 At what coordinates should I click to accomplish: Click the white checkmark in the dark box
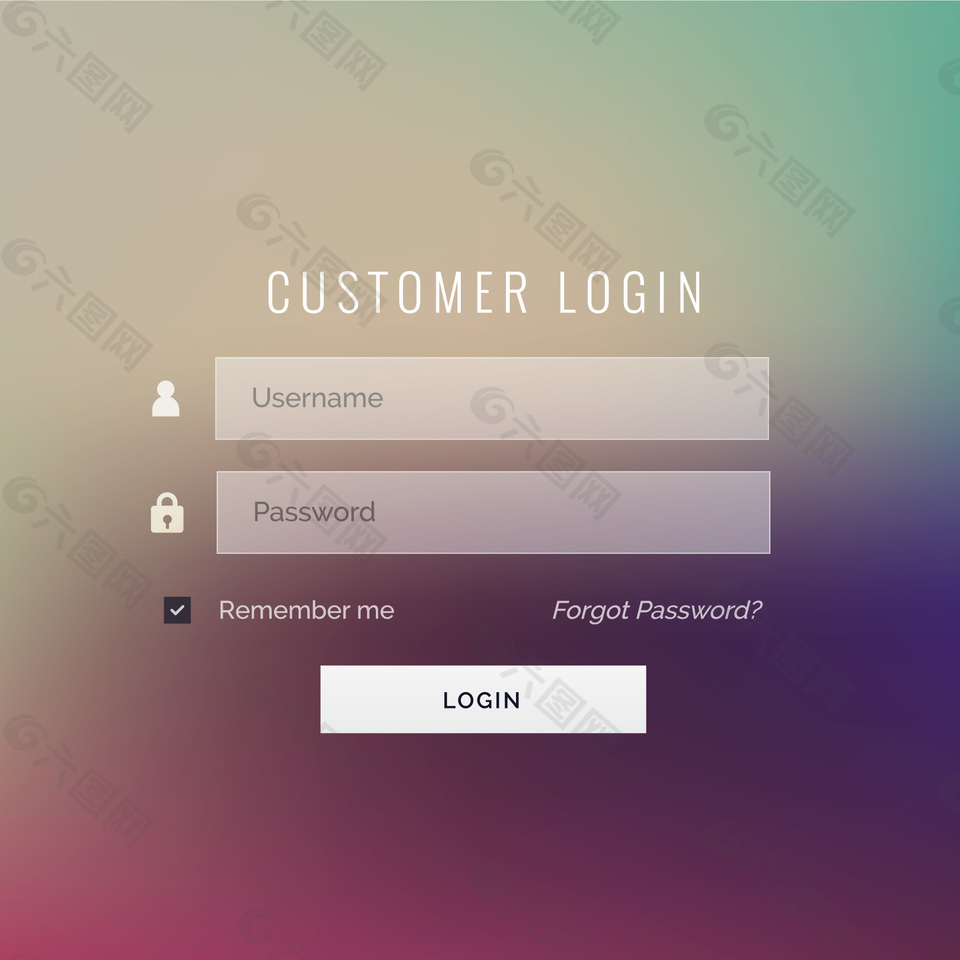177,610
